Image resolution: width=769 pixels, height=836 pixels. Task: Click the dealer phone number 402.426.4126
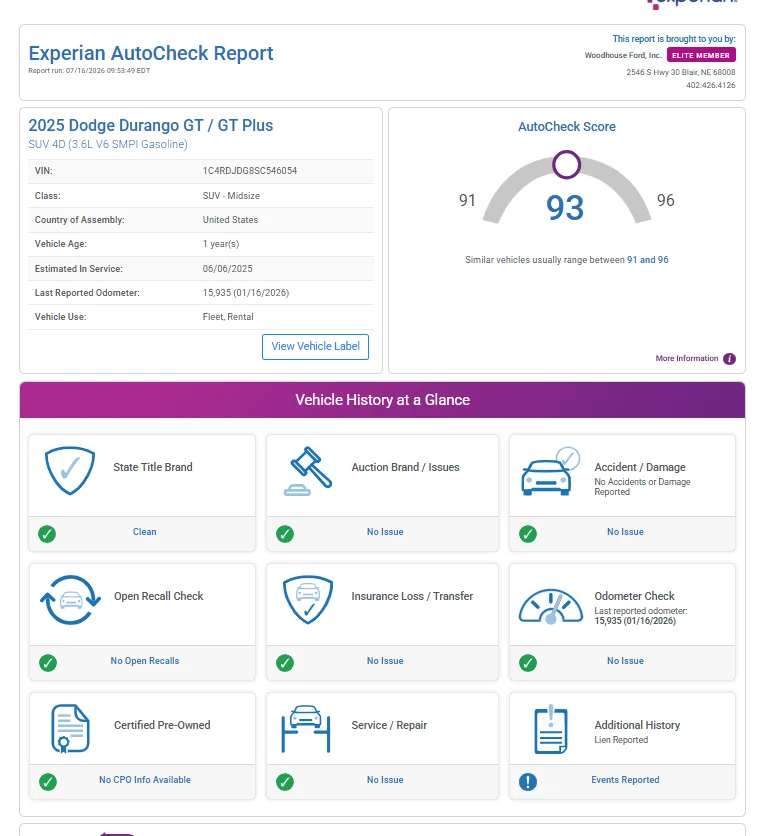[710, 85]
